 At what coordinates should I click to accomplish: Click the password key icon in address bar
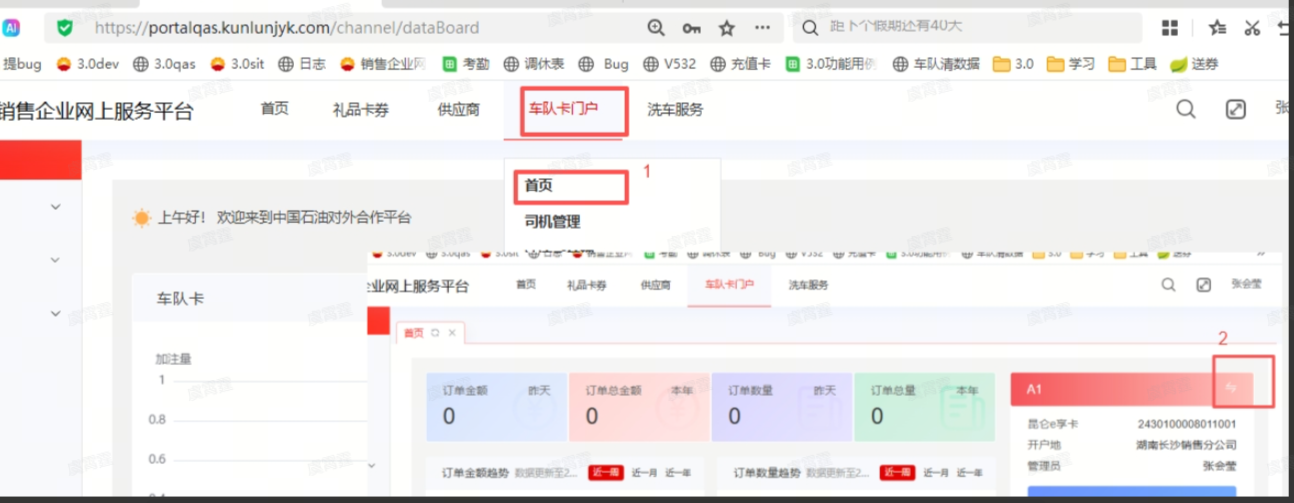(691, 27)
